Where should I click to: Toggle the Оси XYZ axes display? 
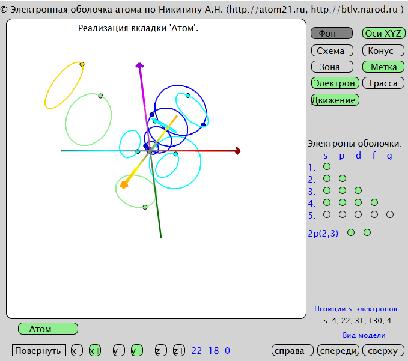(383, 33)
